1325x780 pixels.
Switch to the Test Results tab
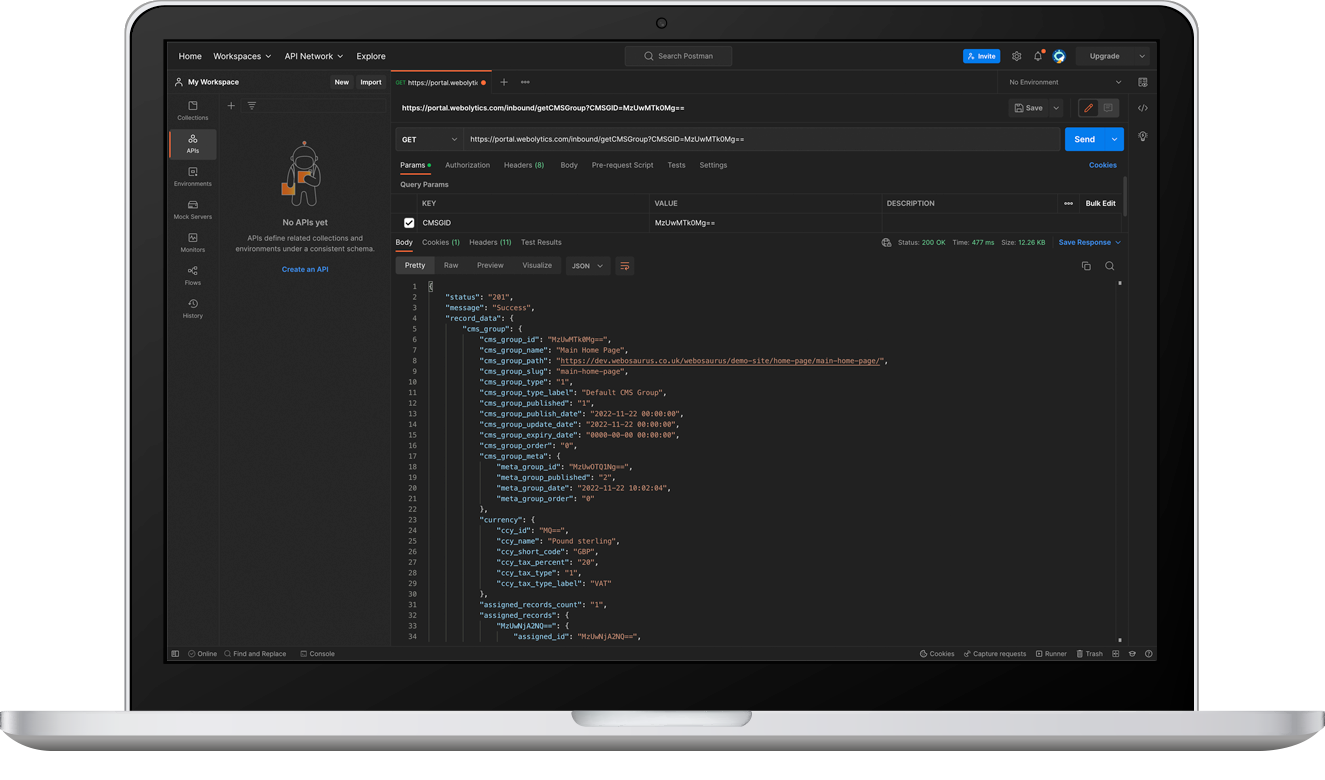click(541, 242)
